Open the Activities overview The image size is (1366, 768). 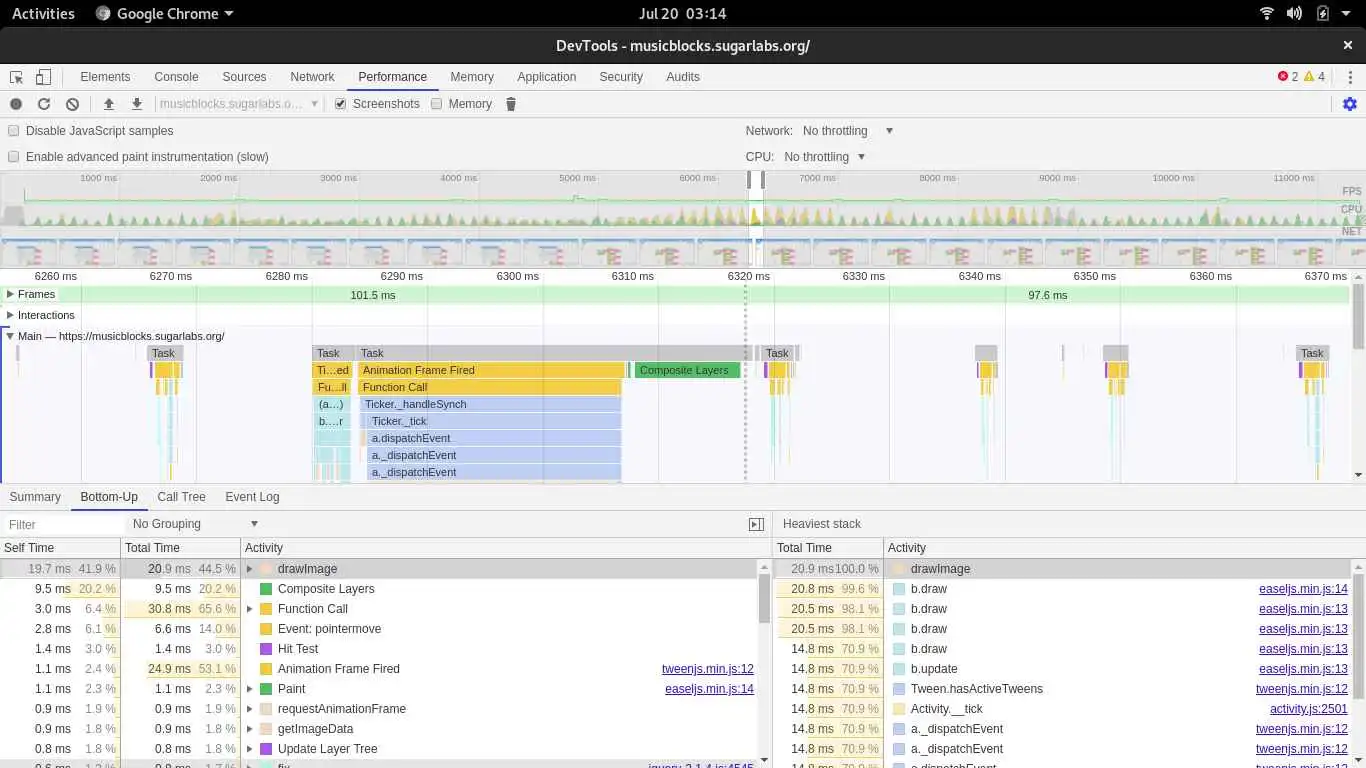pyautogui.click(x=43, y=14)
